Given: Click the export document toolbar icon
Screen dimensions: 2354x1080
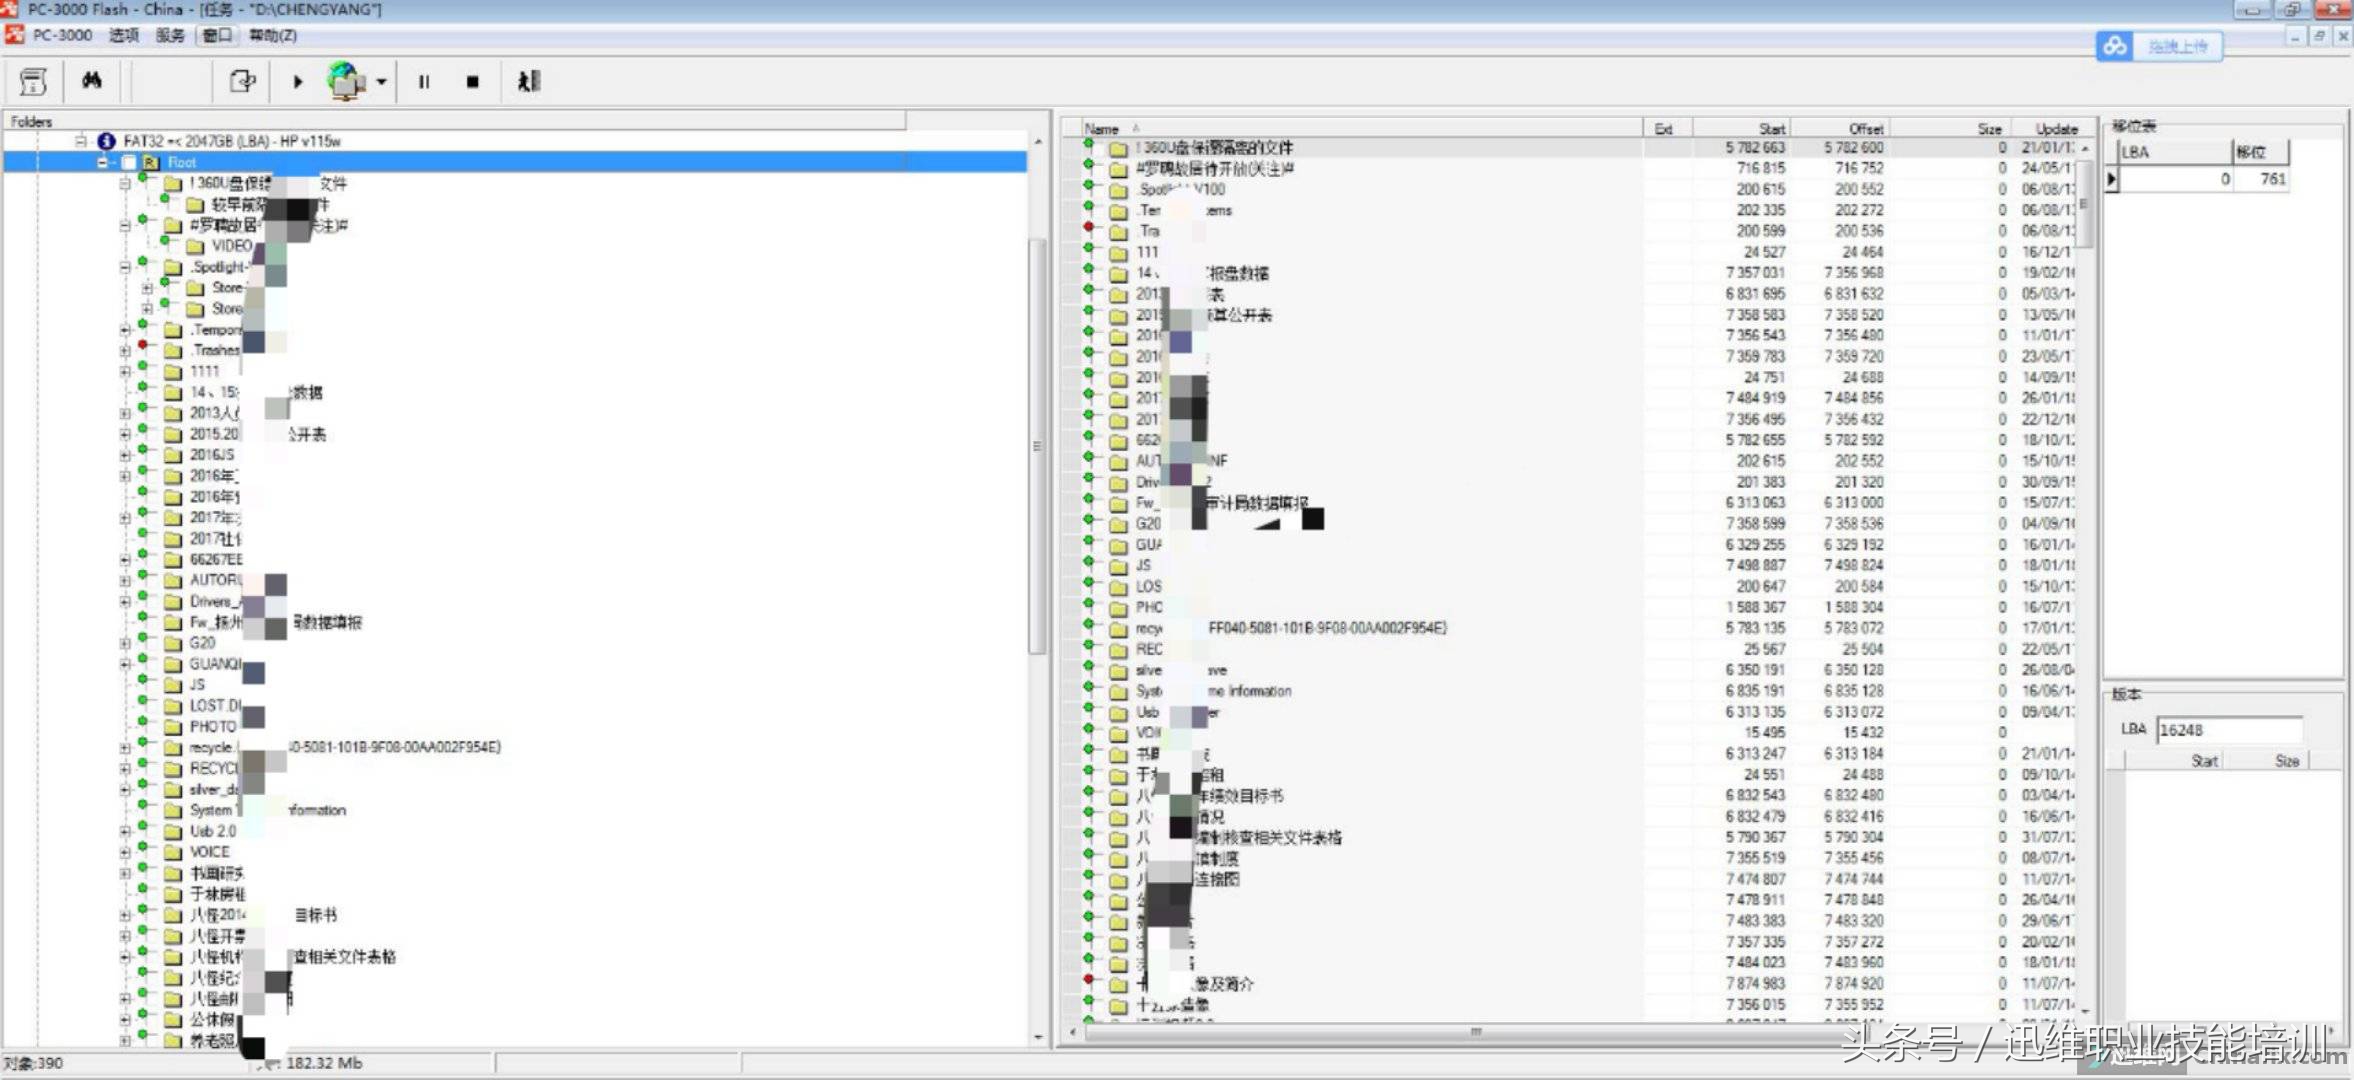Looking at the screenshot, I should point(242,81).
